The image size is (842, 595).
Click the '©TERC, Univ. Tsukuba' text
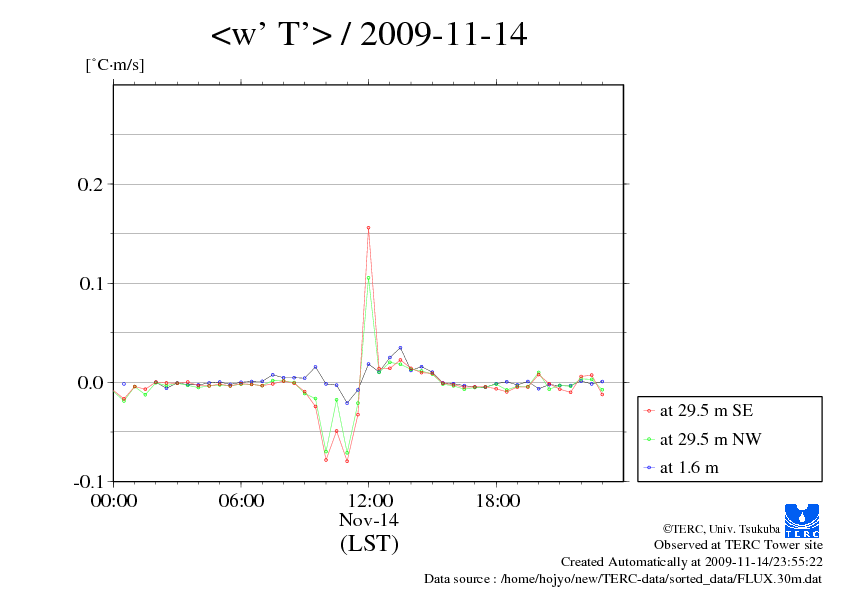[x=721, y=529]
